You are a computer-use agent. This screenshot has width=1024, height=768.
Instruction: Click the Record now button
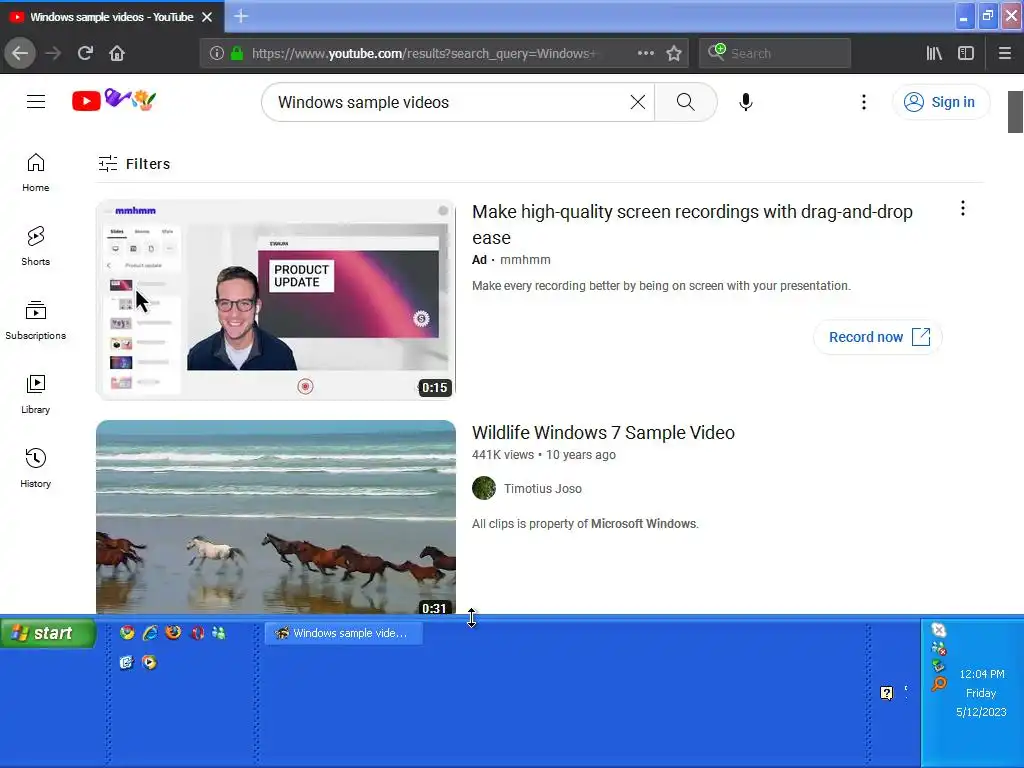tap(878, 337)
